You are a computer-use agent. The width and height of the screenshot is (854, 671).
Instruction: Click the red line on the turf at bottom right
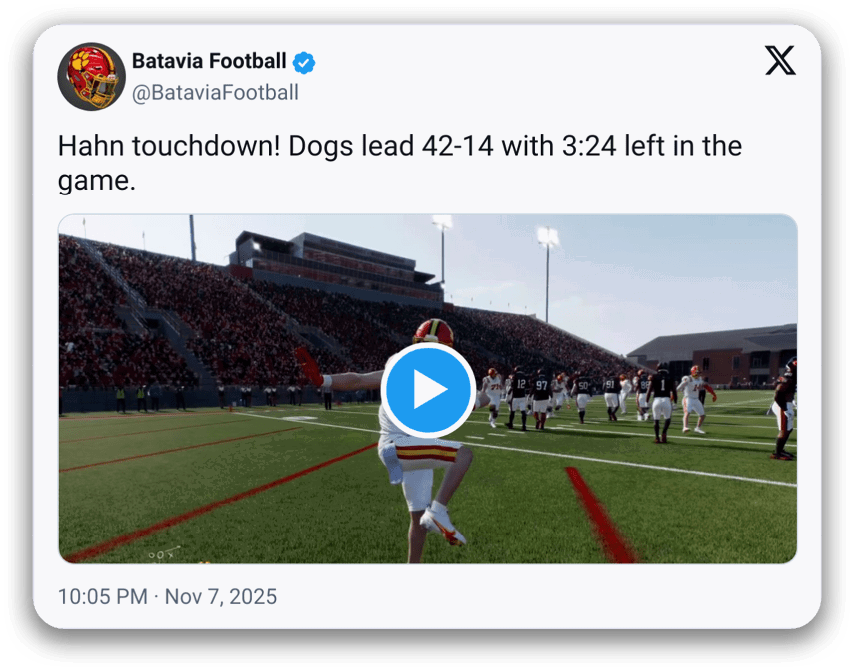pyautogui.click(x=601, y=515)
